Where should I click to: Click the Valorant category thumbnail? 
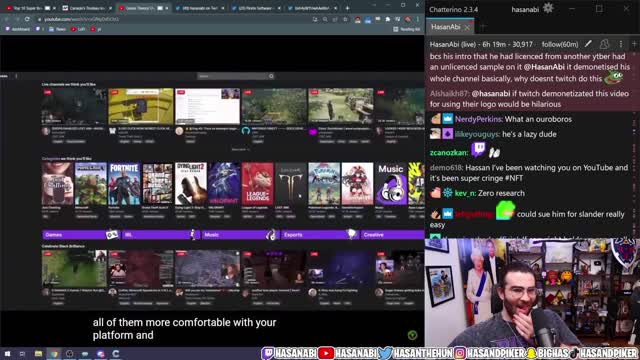224,183
